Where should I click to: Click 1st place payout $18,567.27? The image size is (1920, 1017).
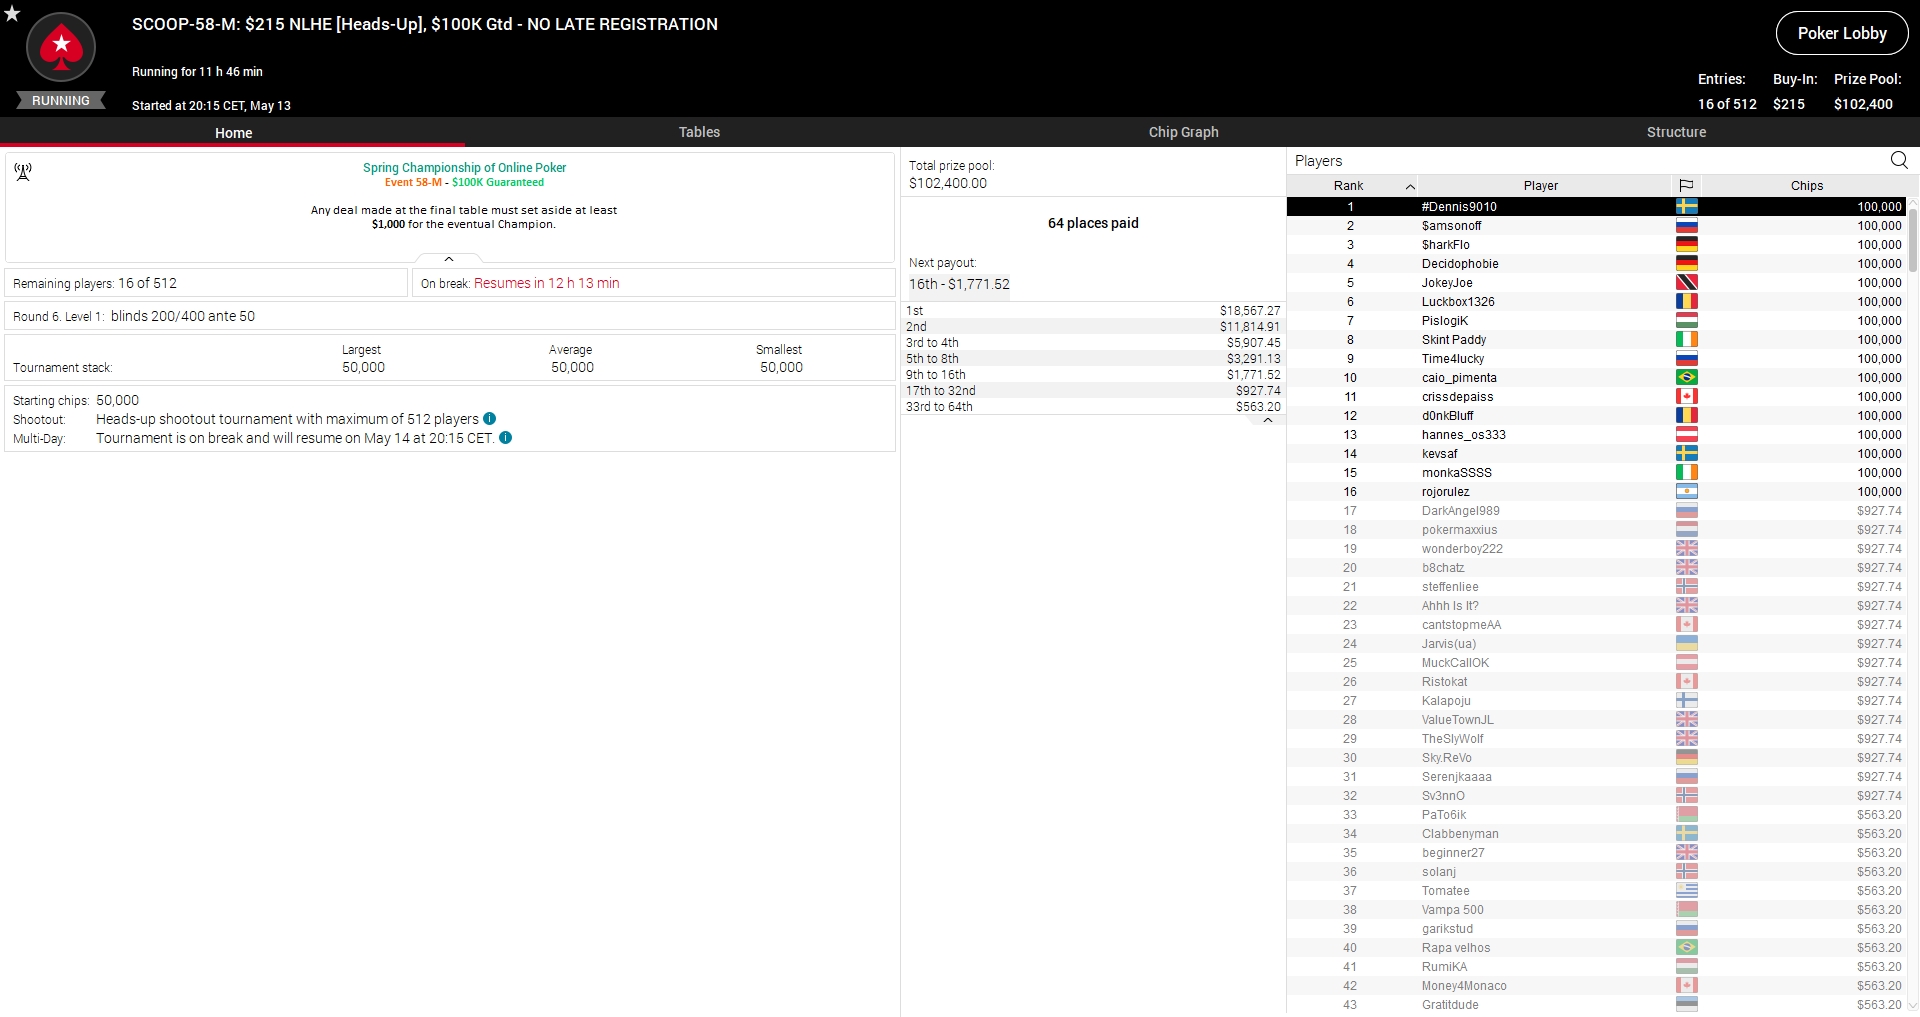pos(1249,311)
